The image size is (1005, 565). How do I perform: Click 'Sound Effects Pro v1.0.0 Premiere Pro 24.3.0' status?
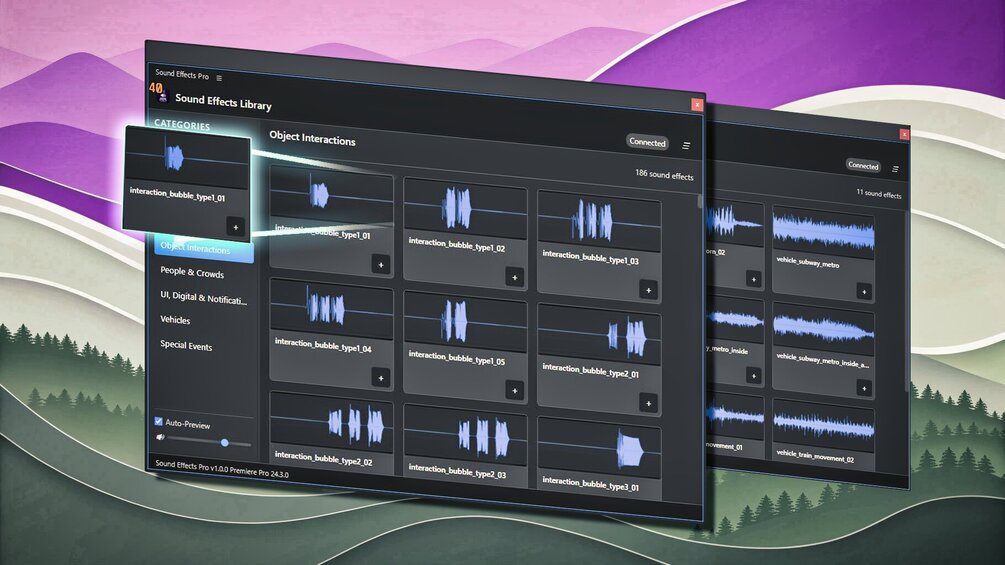coord(222,469)
